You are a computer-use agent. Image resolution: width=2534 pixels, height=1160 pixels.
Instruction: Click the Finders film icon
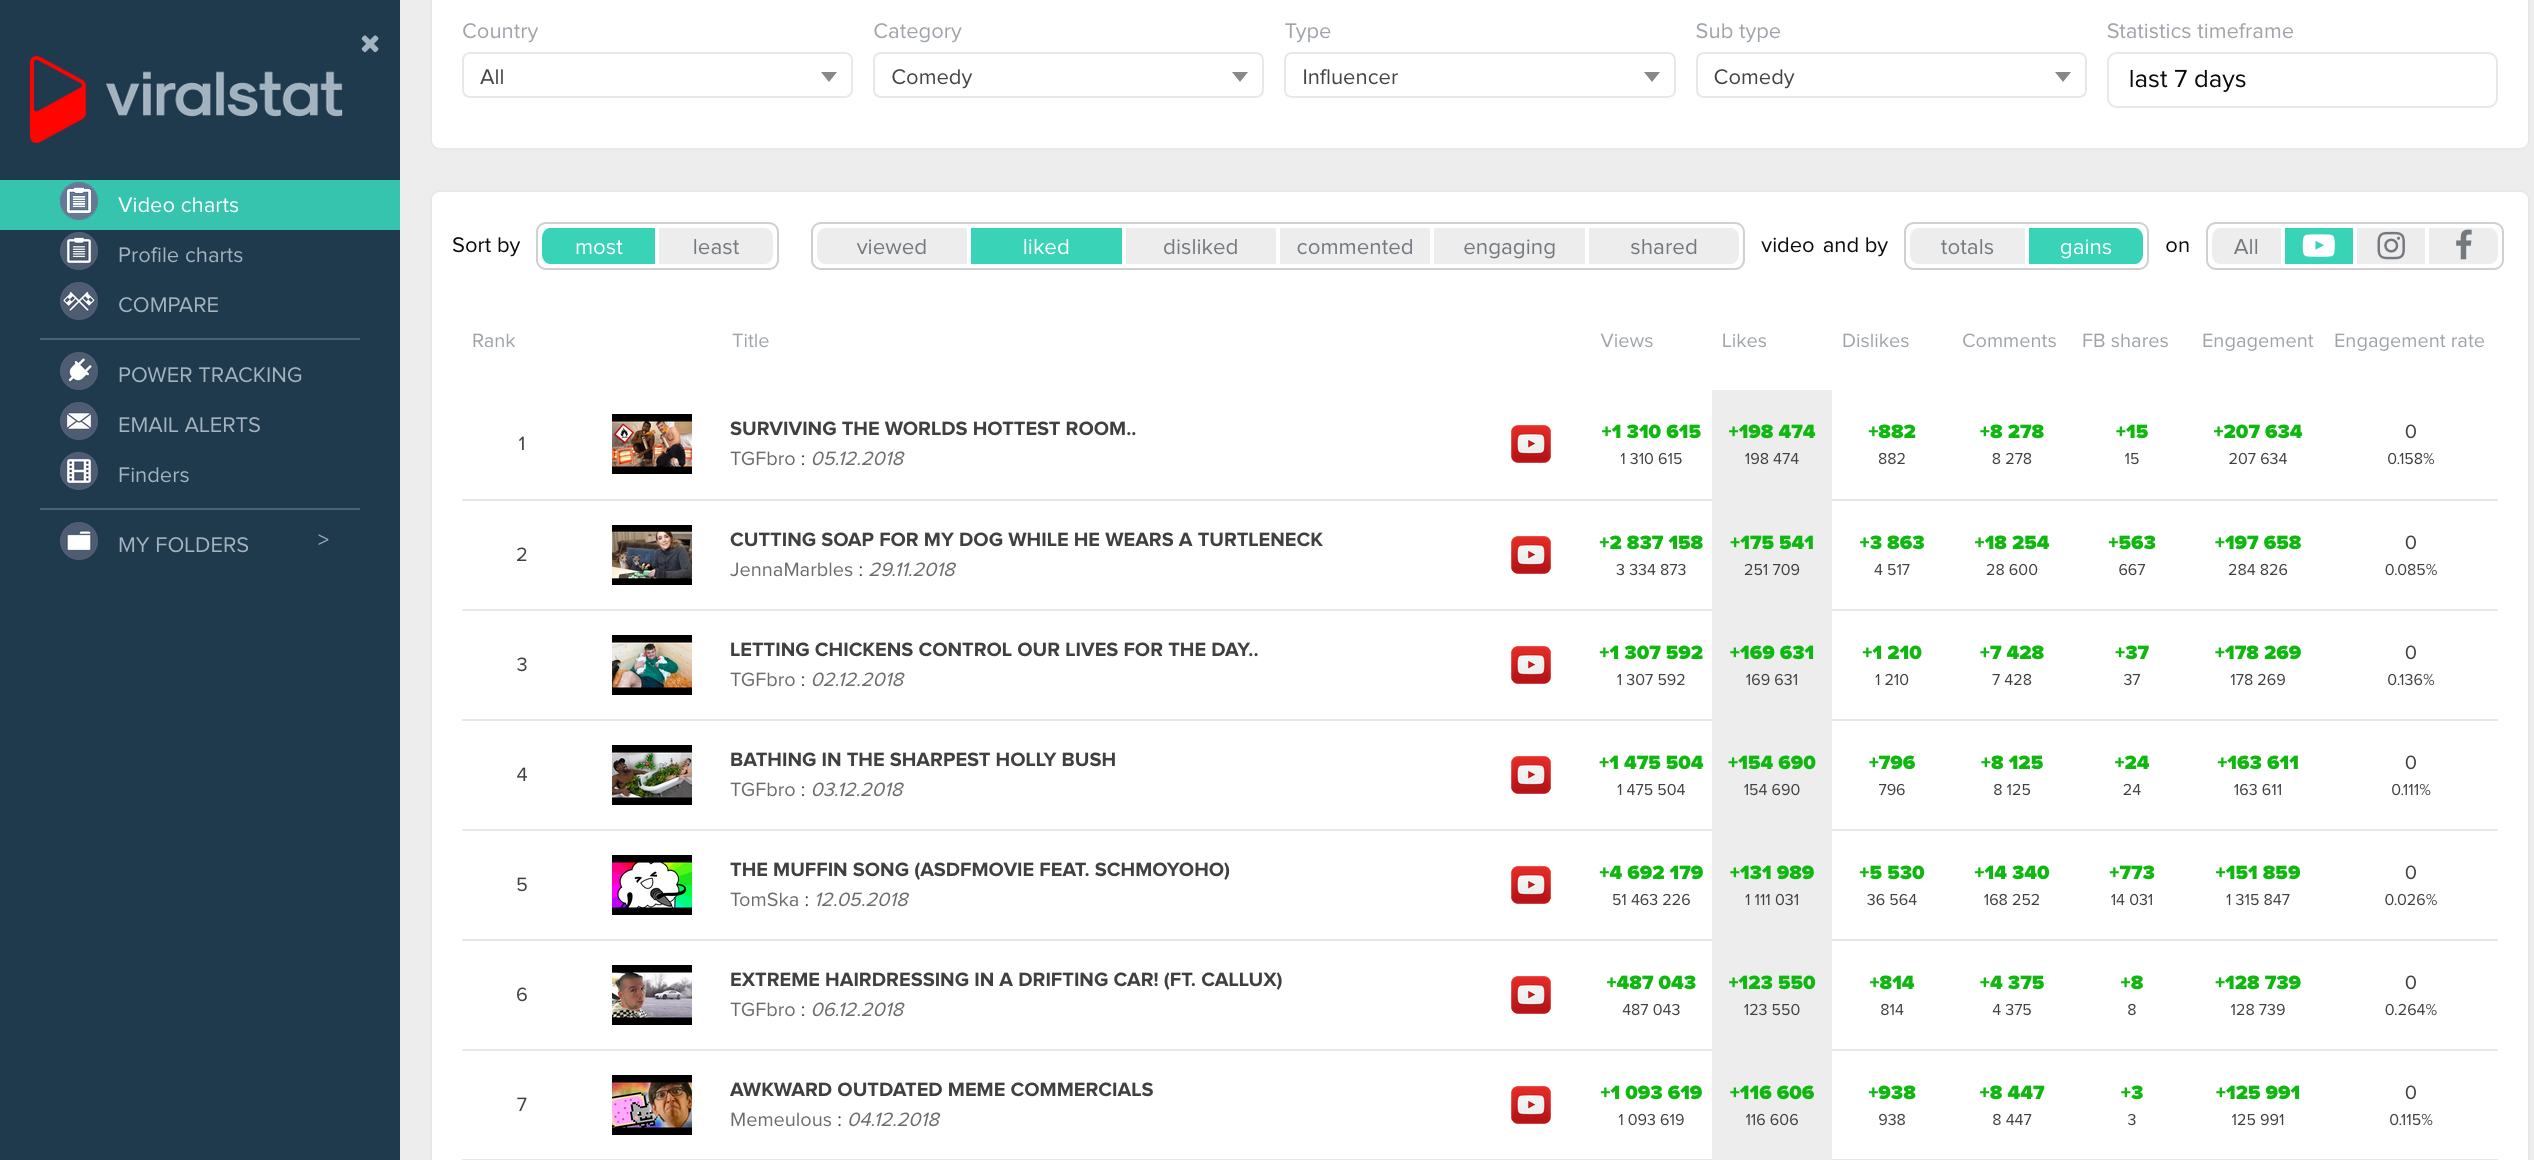click(79, 472)
